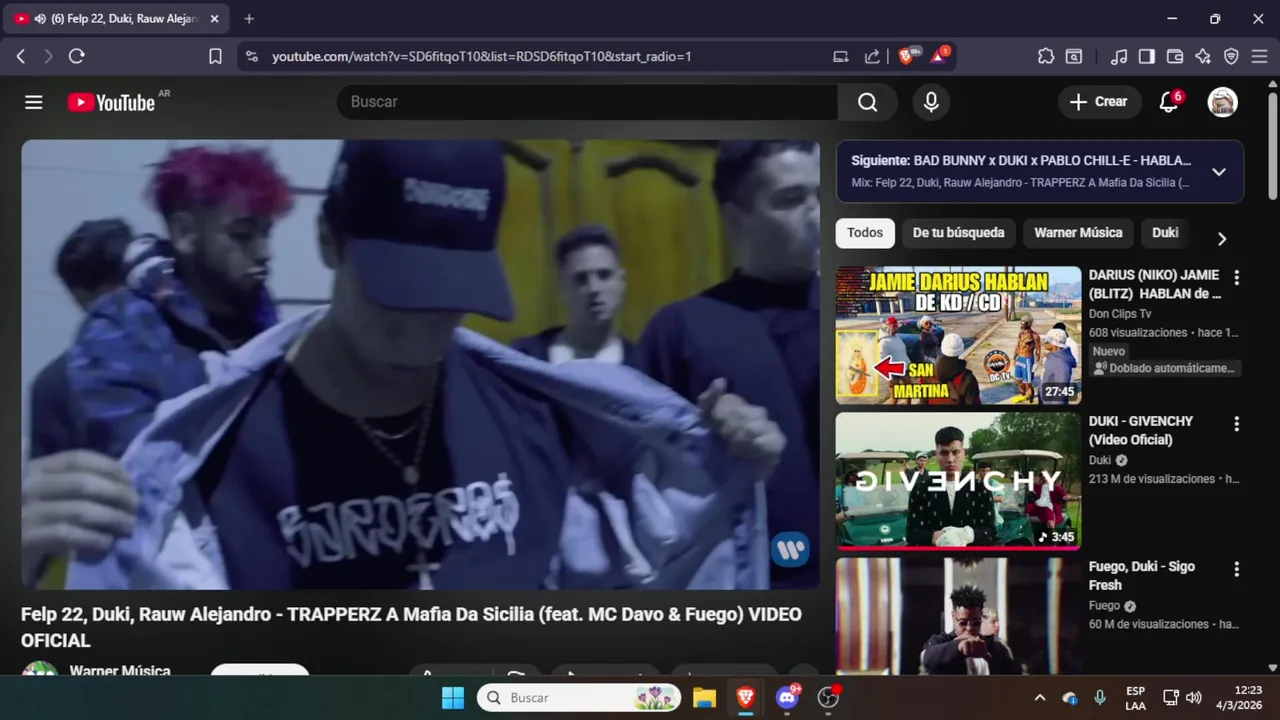Image resolution: width=1280 pixels, height=720 pixels.
Task: Select the Felp 22, Duki tab
Action: click(118, 19)
